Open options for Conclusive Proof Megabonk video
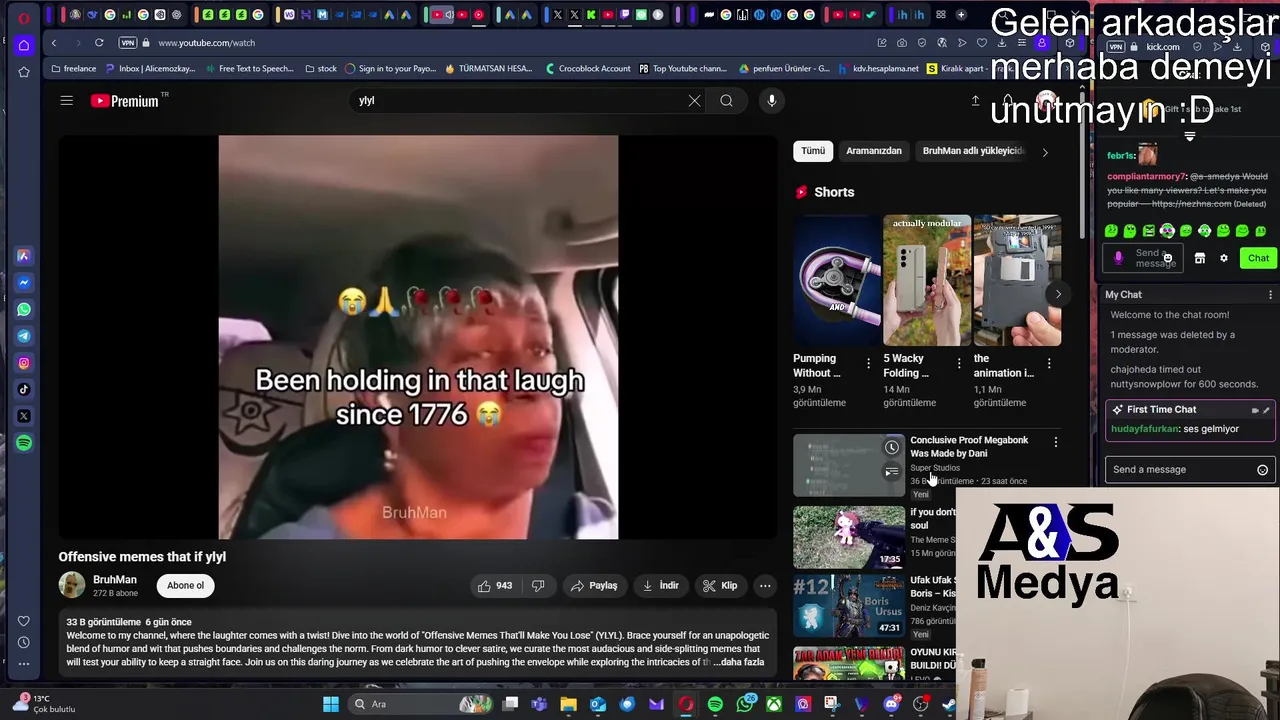Screen dimensions: 1280x720 coord(1055,442)
